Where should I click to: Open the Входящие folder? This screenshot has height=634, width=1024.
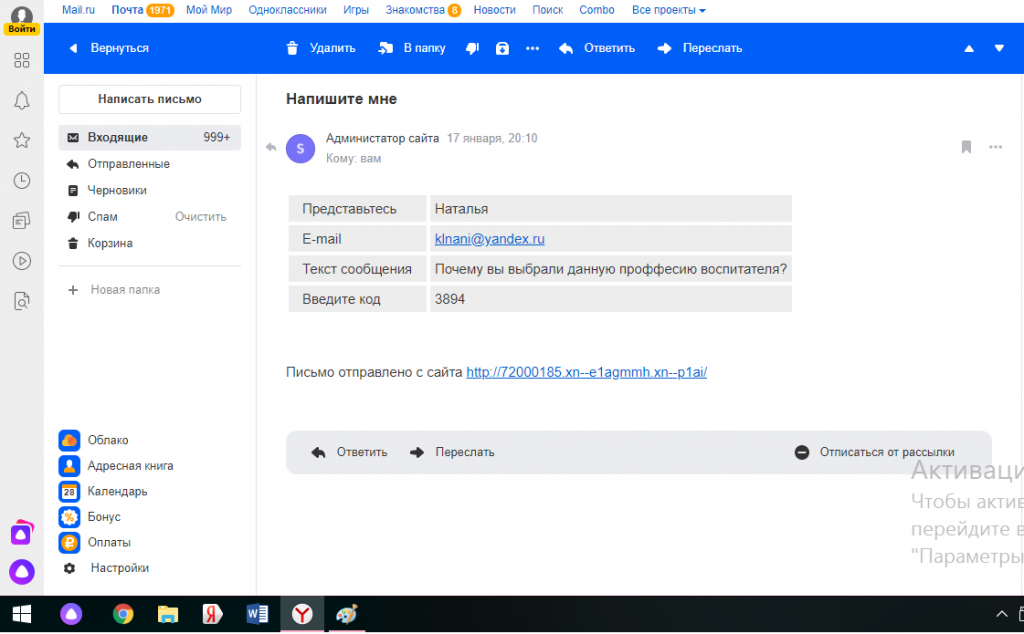click(x=117, y=137)
